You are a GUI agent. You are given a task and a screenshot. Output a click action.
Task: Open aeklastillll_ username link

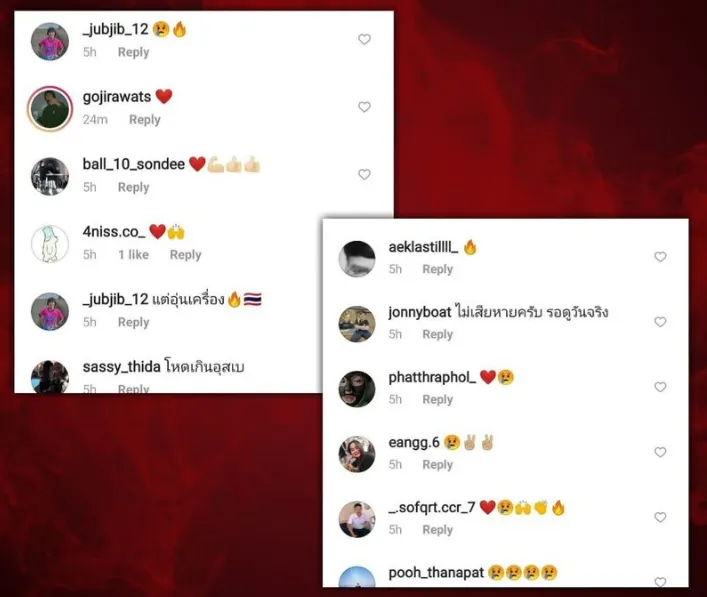point(423,247)
